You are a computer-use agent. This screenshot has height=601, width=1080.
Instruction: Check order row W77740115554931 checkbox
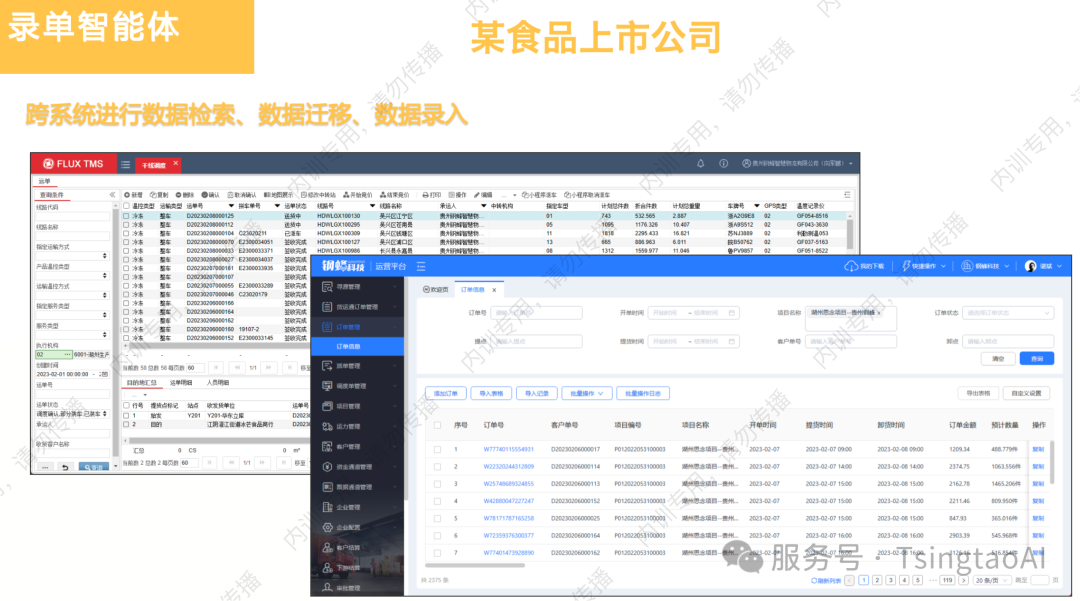pyautogui.click(x=437, y=450)
